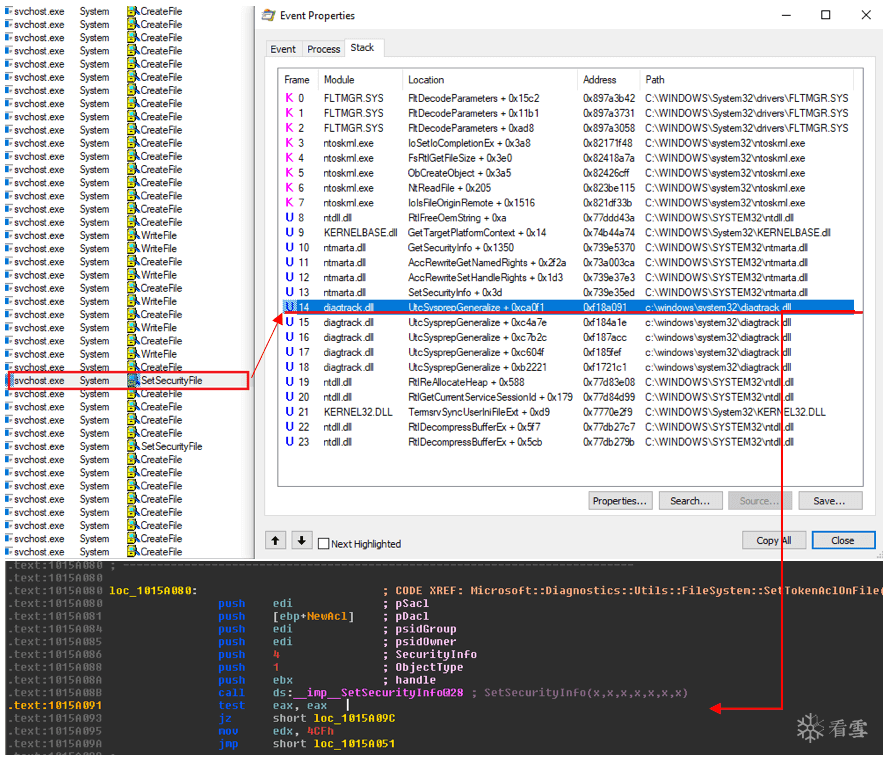Image resolution: width=886 pixels, height=759 pixels.
Task: Select the highlighted diagtrack.dll frame 14 row
Action: [x=568, y=307]
